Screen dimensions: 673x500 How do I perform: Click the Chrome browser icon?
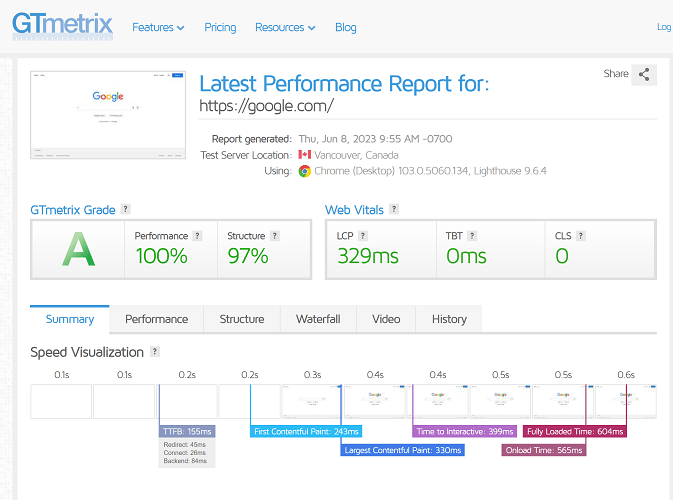305,171
